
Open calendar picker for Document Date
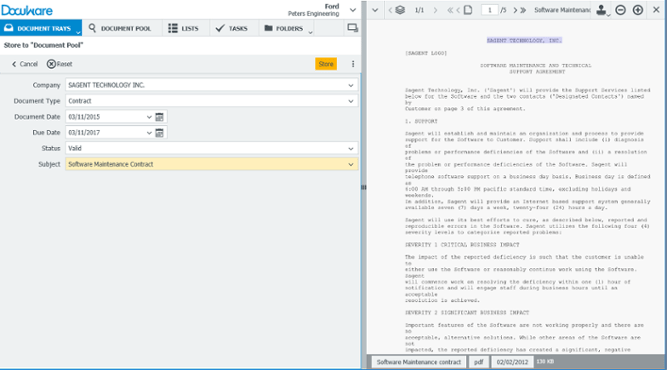(x=160, y=117)
